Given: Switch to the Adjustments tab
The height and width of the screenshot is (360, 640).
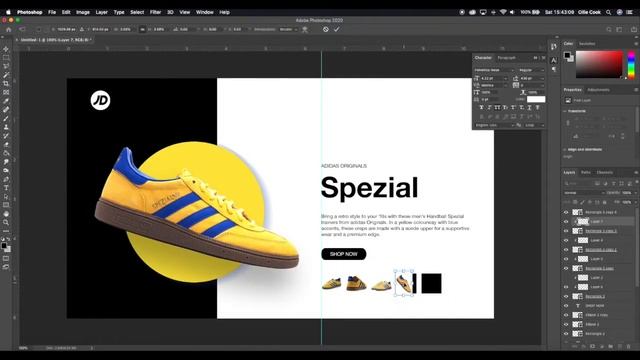Looking at the screenshot, I should 598,90.
